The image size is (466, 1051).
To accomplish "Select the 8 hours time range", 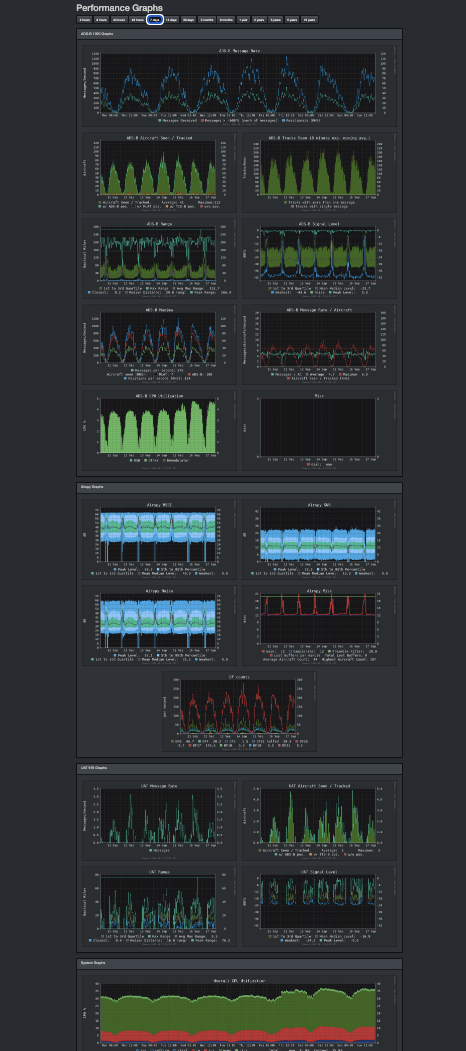I will tap(101, 20).
